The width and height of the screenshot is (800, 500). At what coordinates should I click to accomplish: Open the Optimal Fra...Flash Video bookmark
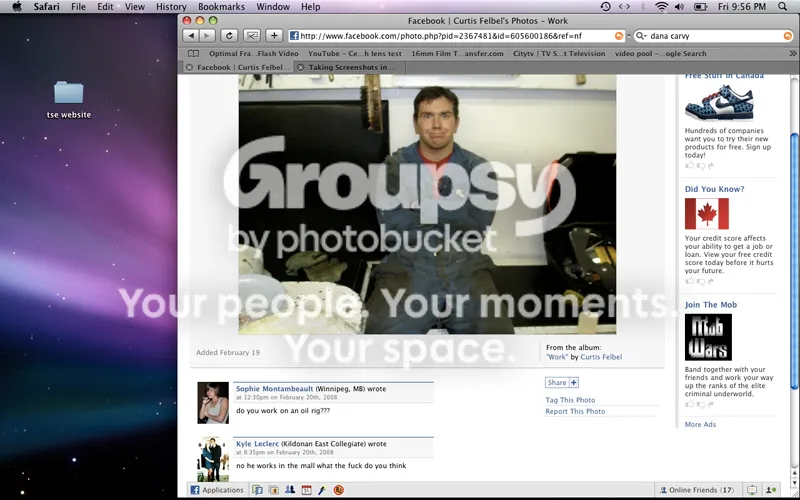pos(254,54)
